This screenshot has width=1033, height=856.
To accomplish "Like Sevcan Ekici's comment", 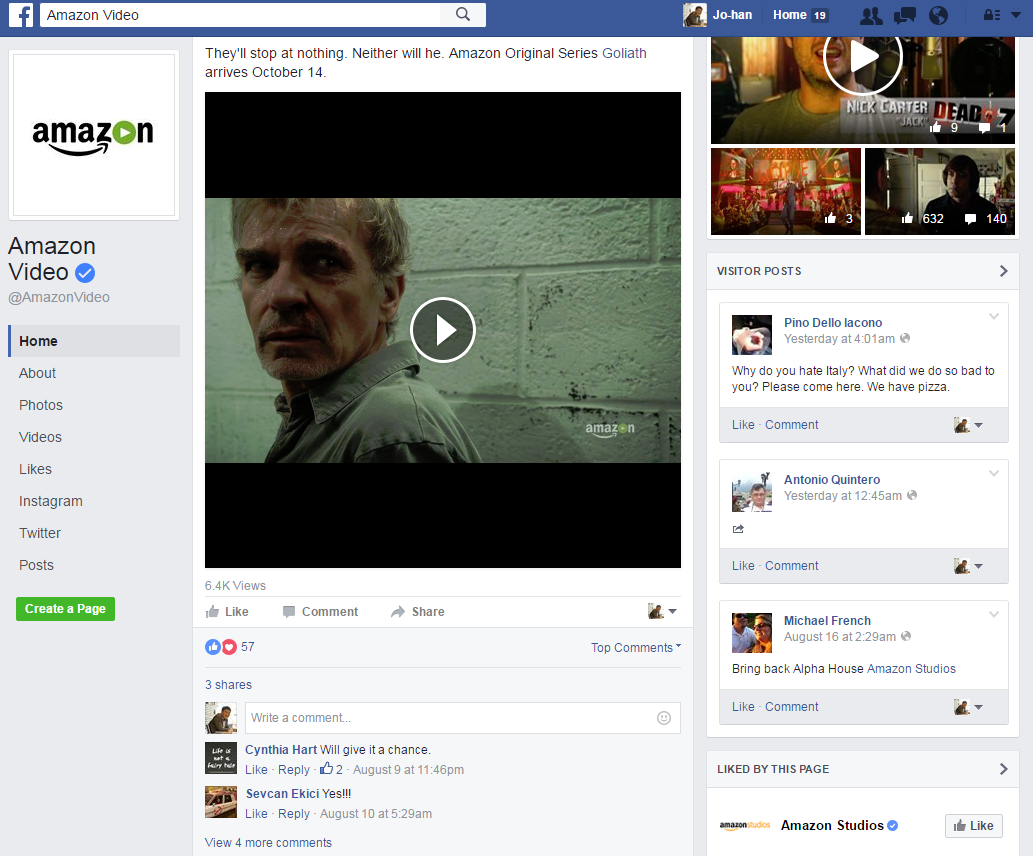I will tap(256, 814).
